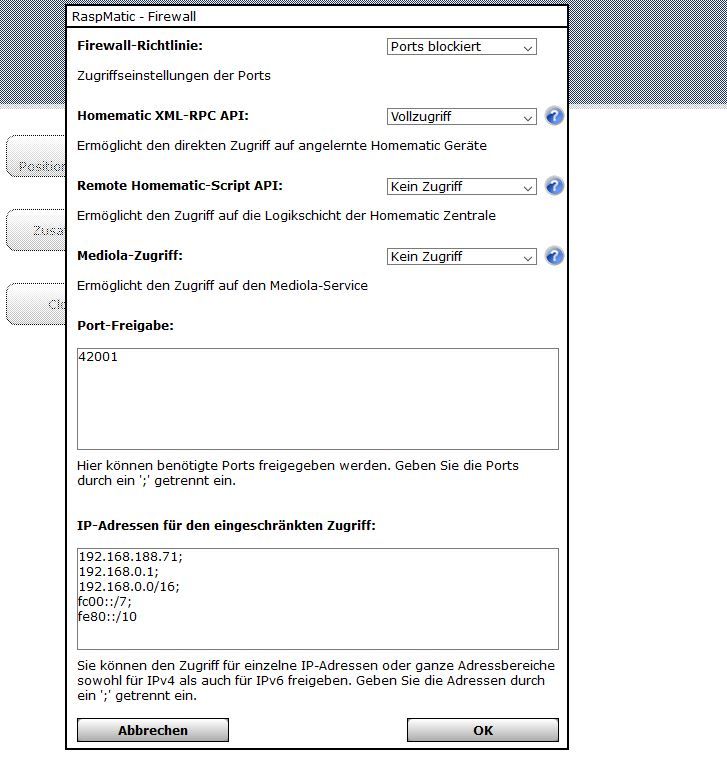727x775 pixels.
Task: Focus the IP-Adressen restricted access text area
Action: (318, 599)
